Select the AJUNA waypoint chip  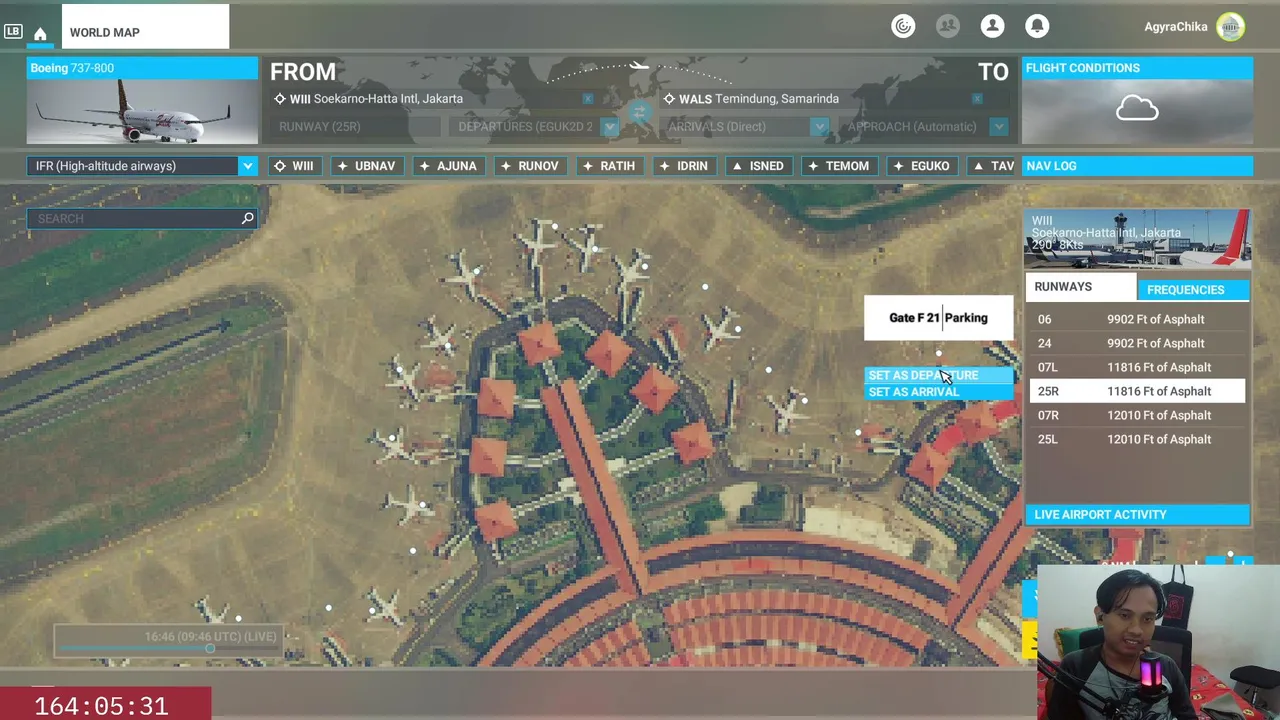(448, 166)
